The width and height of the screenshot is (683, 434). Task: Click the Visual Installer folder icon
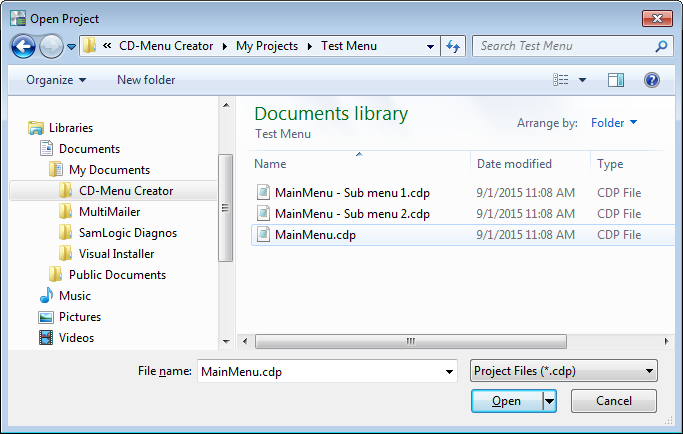(65, 253)
